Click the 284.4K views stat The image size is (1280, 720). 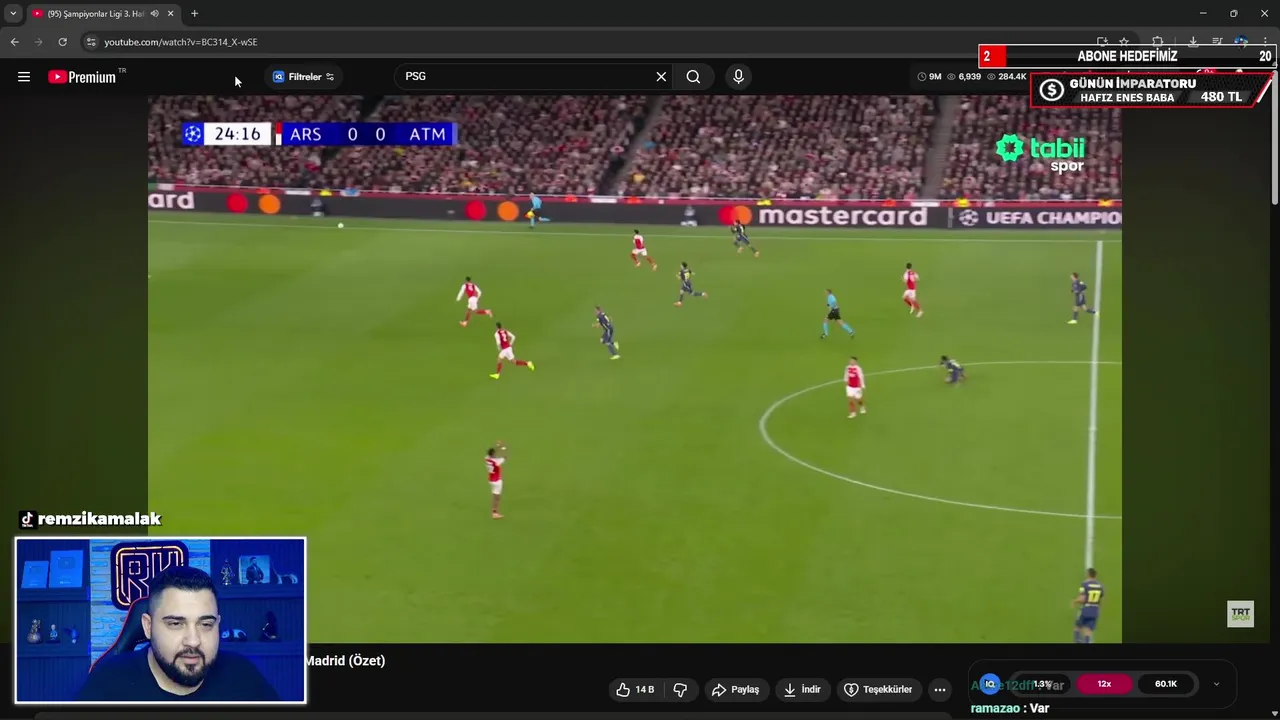click(x=1007, y=77)
